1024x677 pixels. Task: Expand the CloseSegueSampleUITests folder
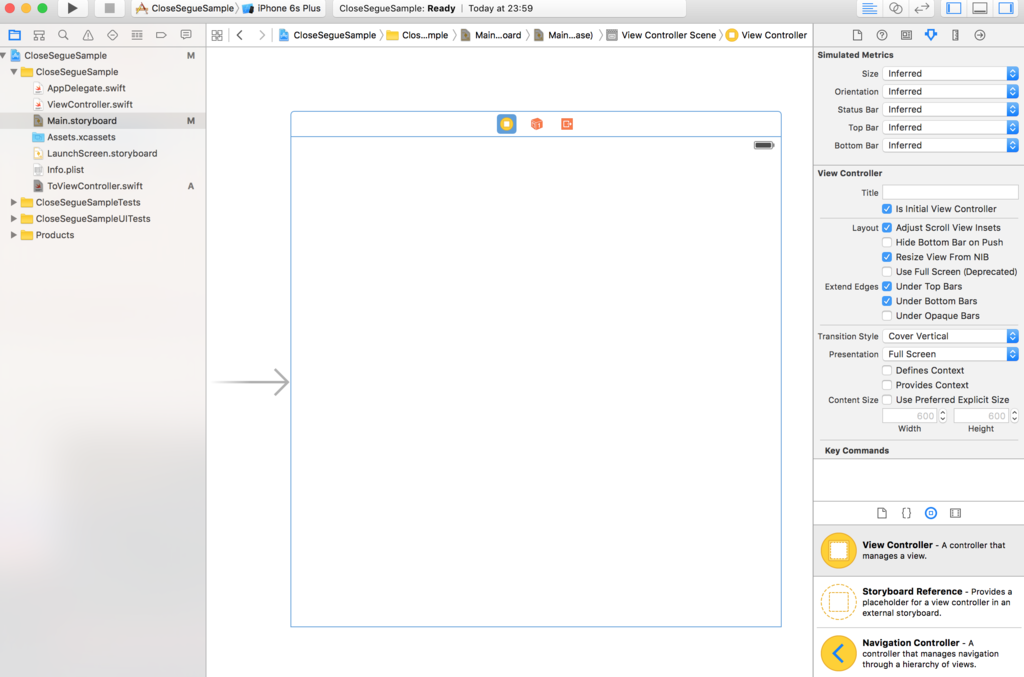coord(13,219)
